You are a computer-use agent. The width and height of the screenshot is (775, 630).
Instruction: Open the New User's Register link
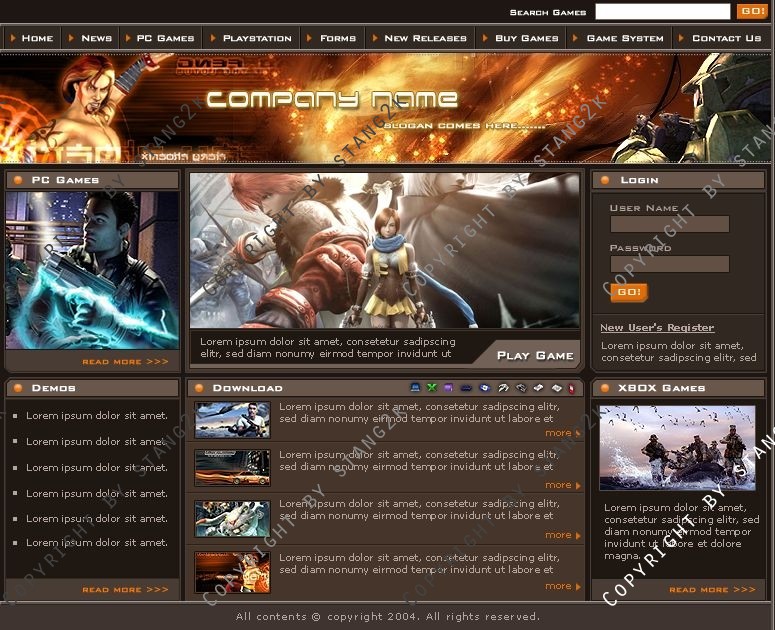[657, 328]
